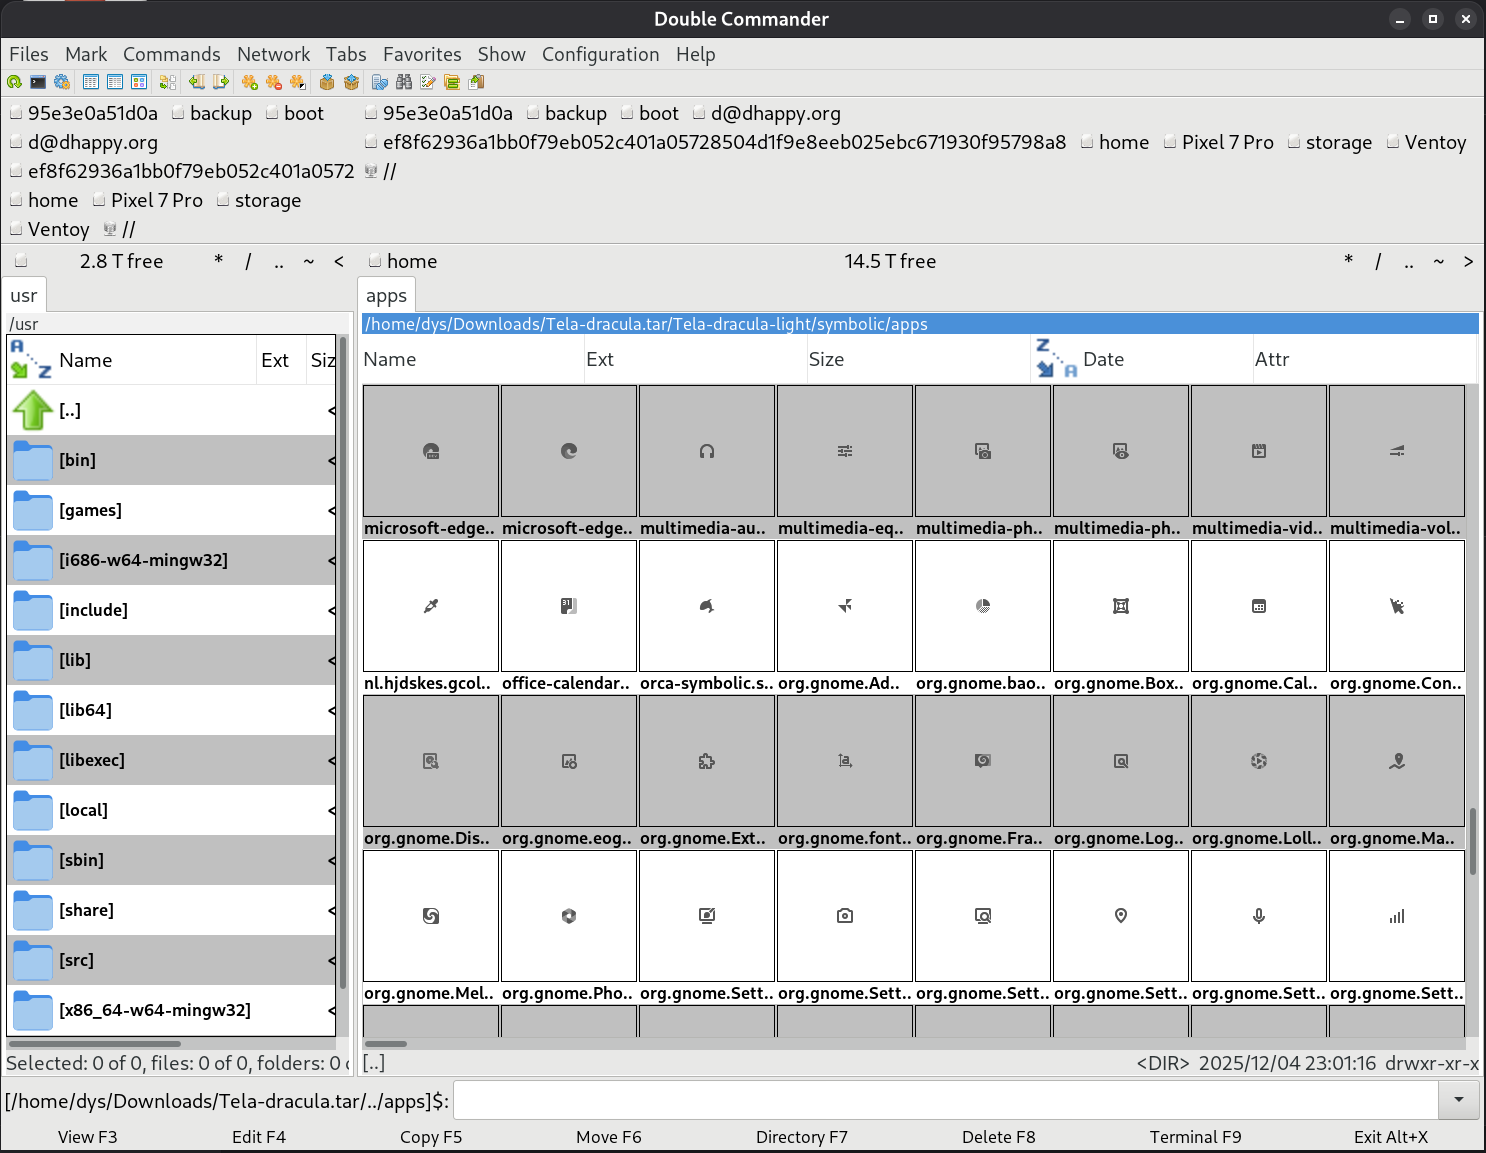Click the pack files box icon
The image size is (1486, 1153).
[327, 82]
